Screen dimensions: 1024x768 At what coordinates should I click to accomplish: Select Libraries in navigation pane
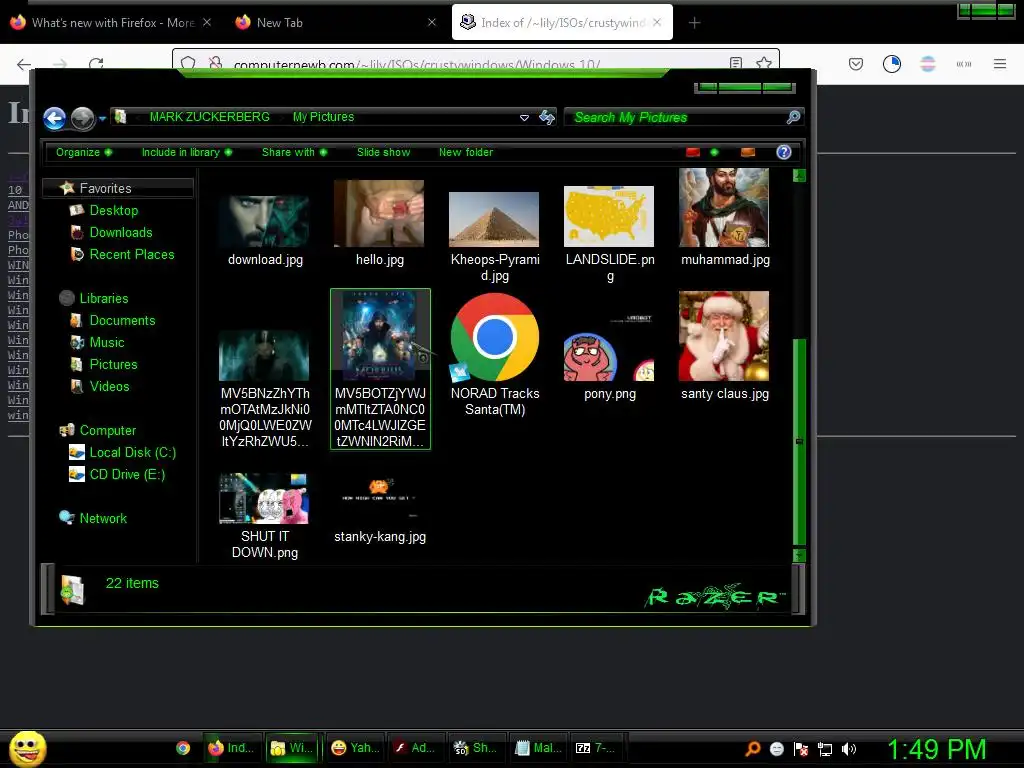pos(104,298)
